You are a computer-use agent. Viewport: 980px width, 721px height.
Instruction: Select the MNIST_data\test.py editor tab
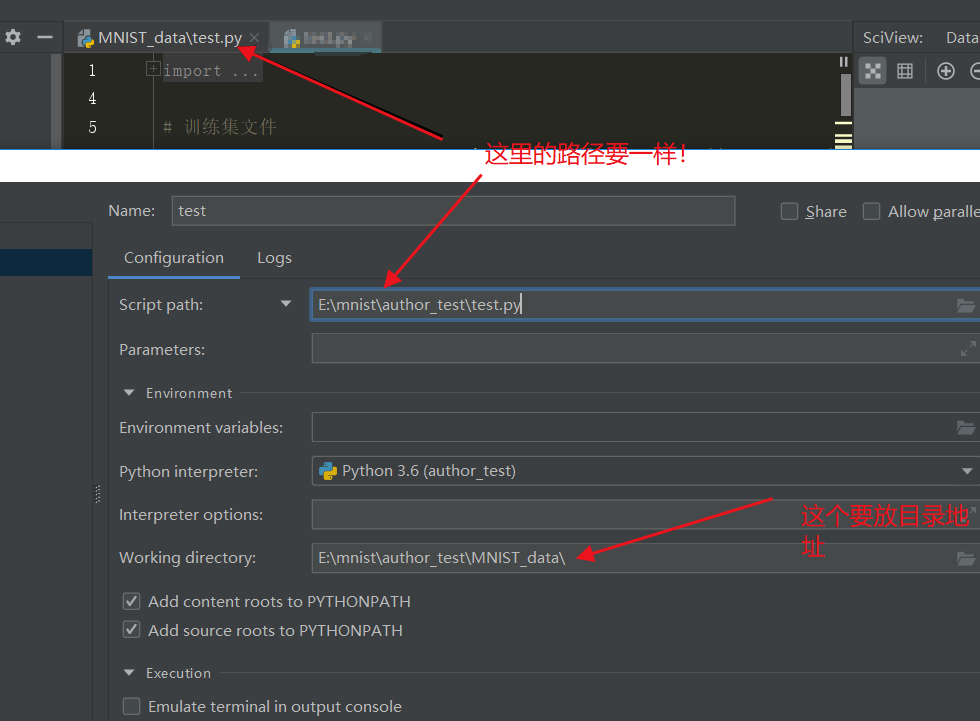click(166, 36)
